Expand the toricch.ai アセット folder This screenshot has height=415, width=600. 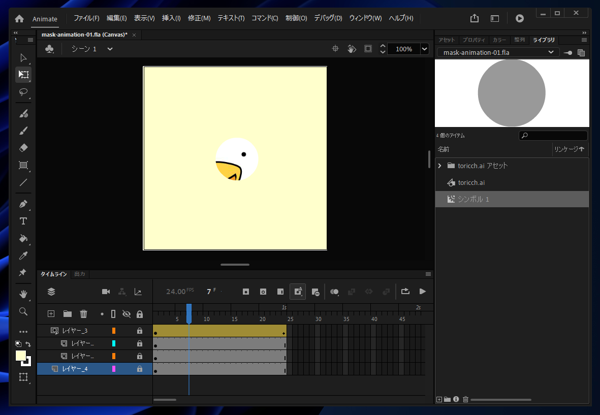(440, 165)
